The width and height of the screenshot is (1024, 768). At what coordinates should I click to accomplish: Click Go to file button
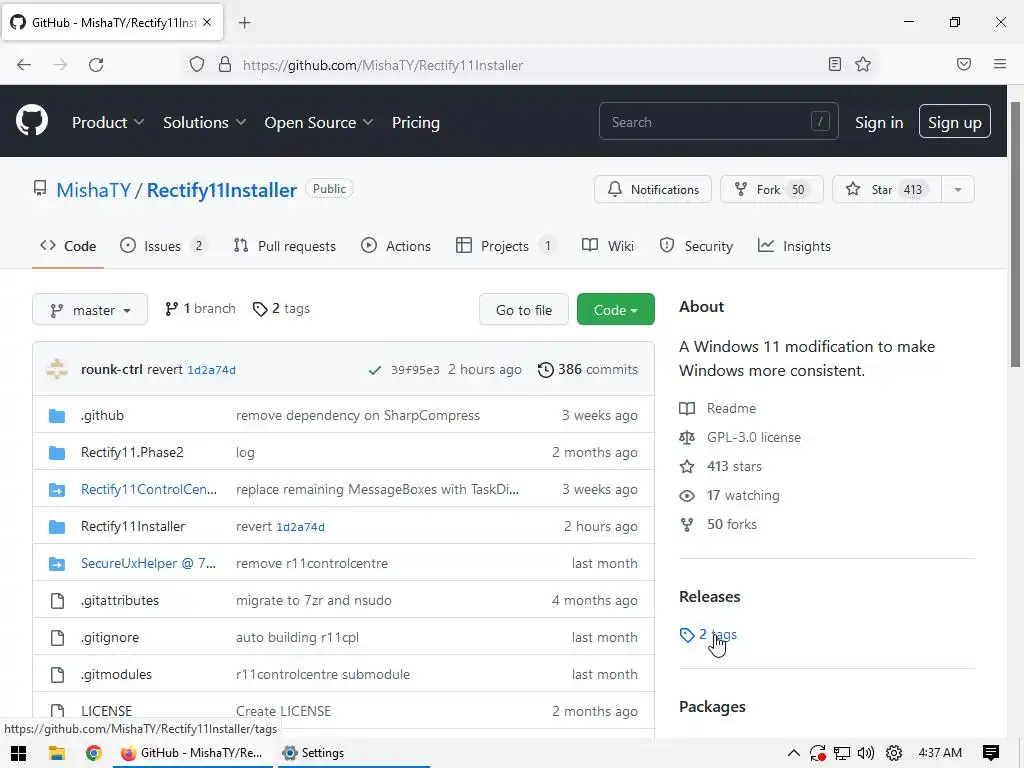(524, 310)
